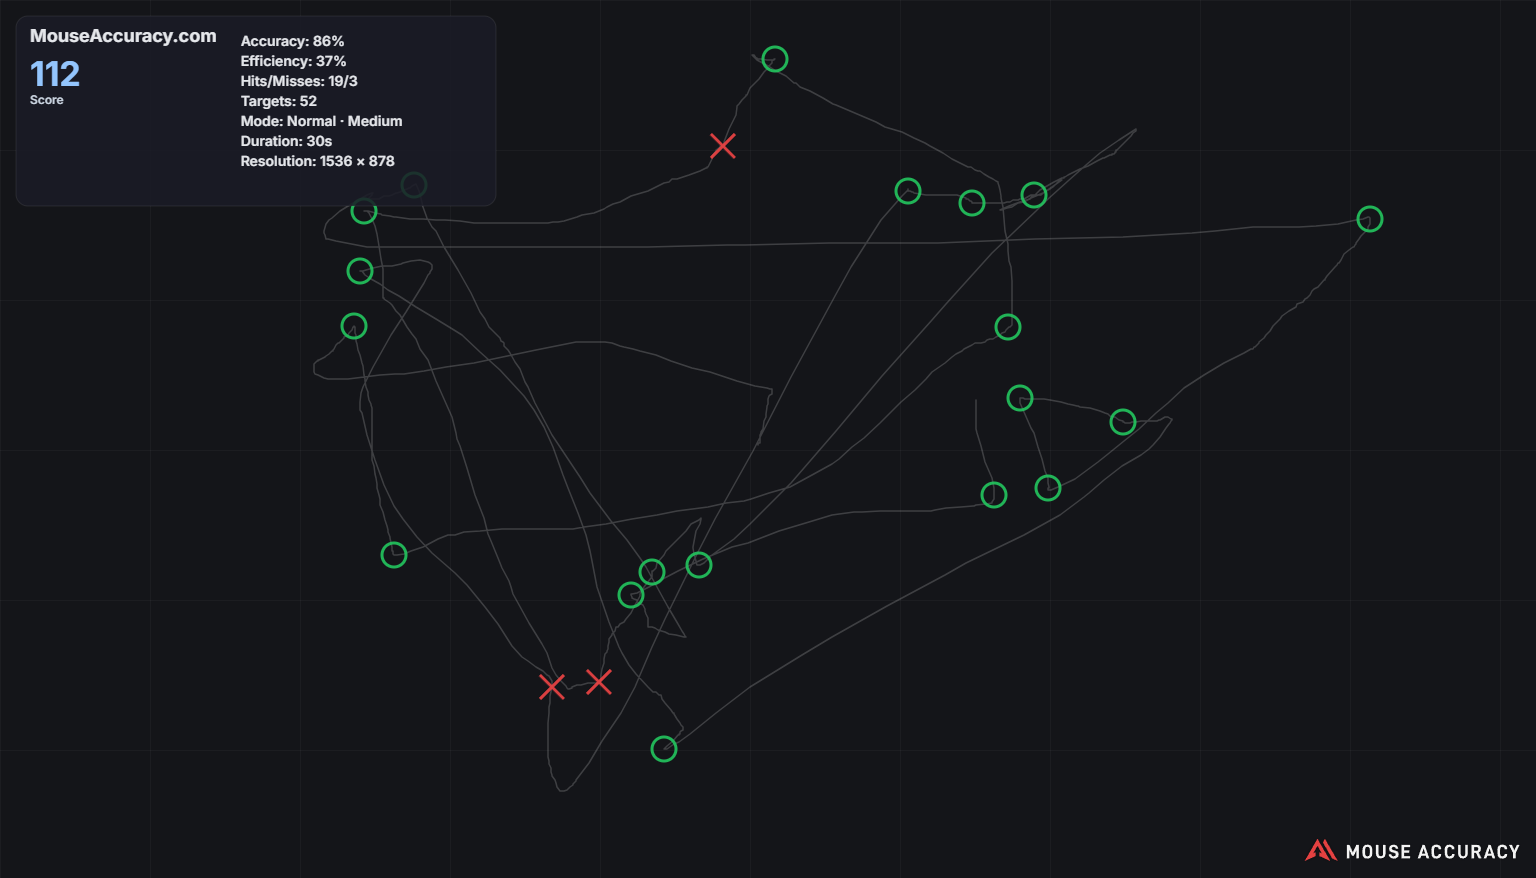Click the red miss X nearest the top

[x=723, y=146]
